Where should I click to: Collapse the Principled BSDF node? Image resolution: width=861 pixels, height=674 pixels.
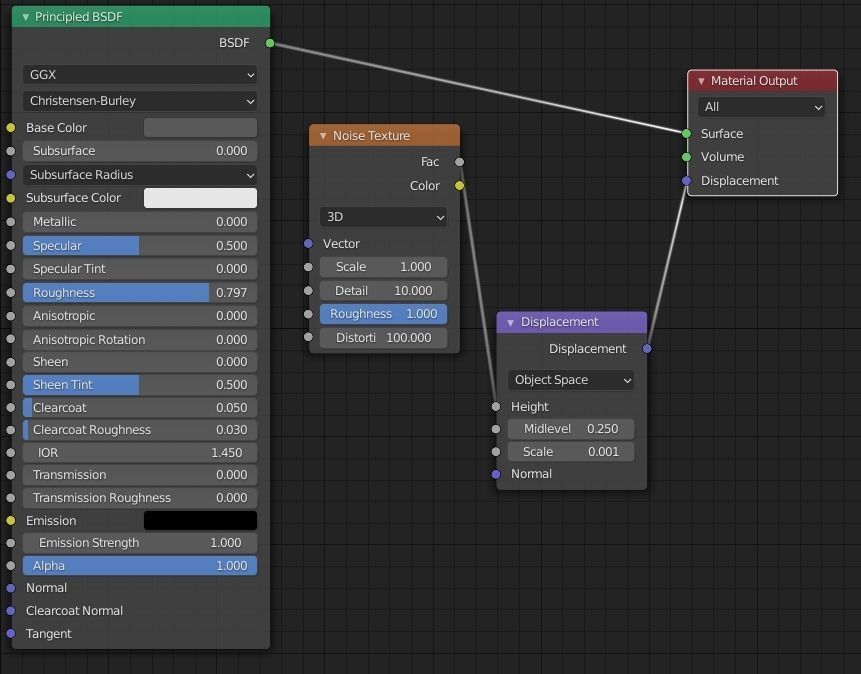(x=25, y=17)
